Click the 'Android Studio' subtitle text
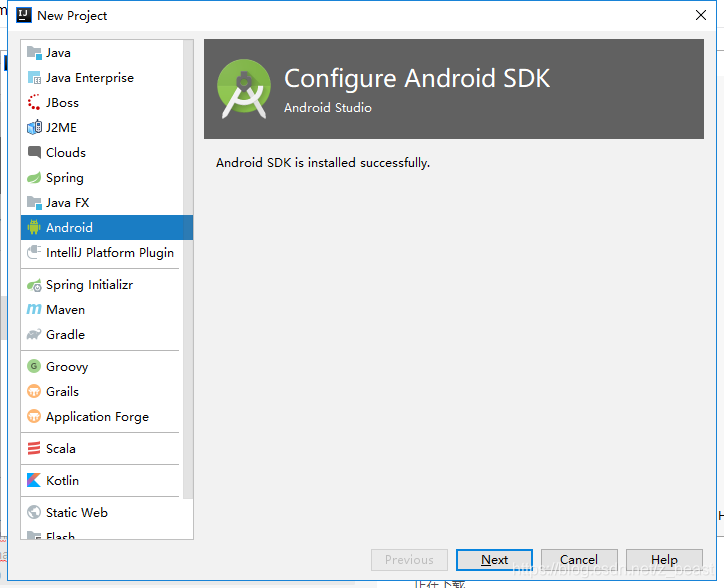Viewport: 724px width, 588px height. [x=328, y=108]
